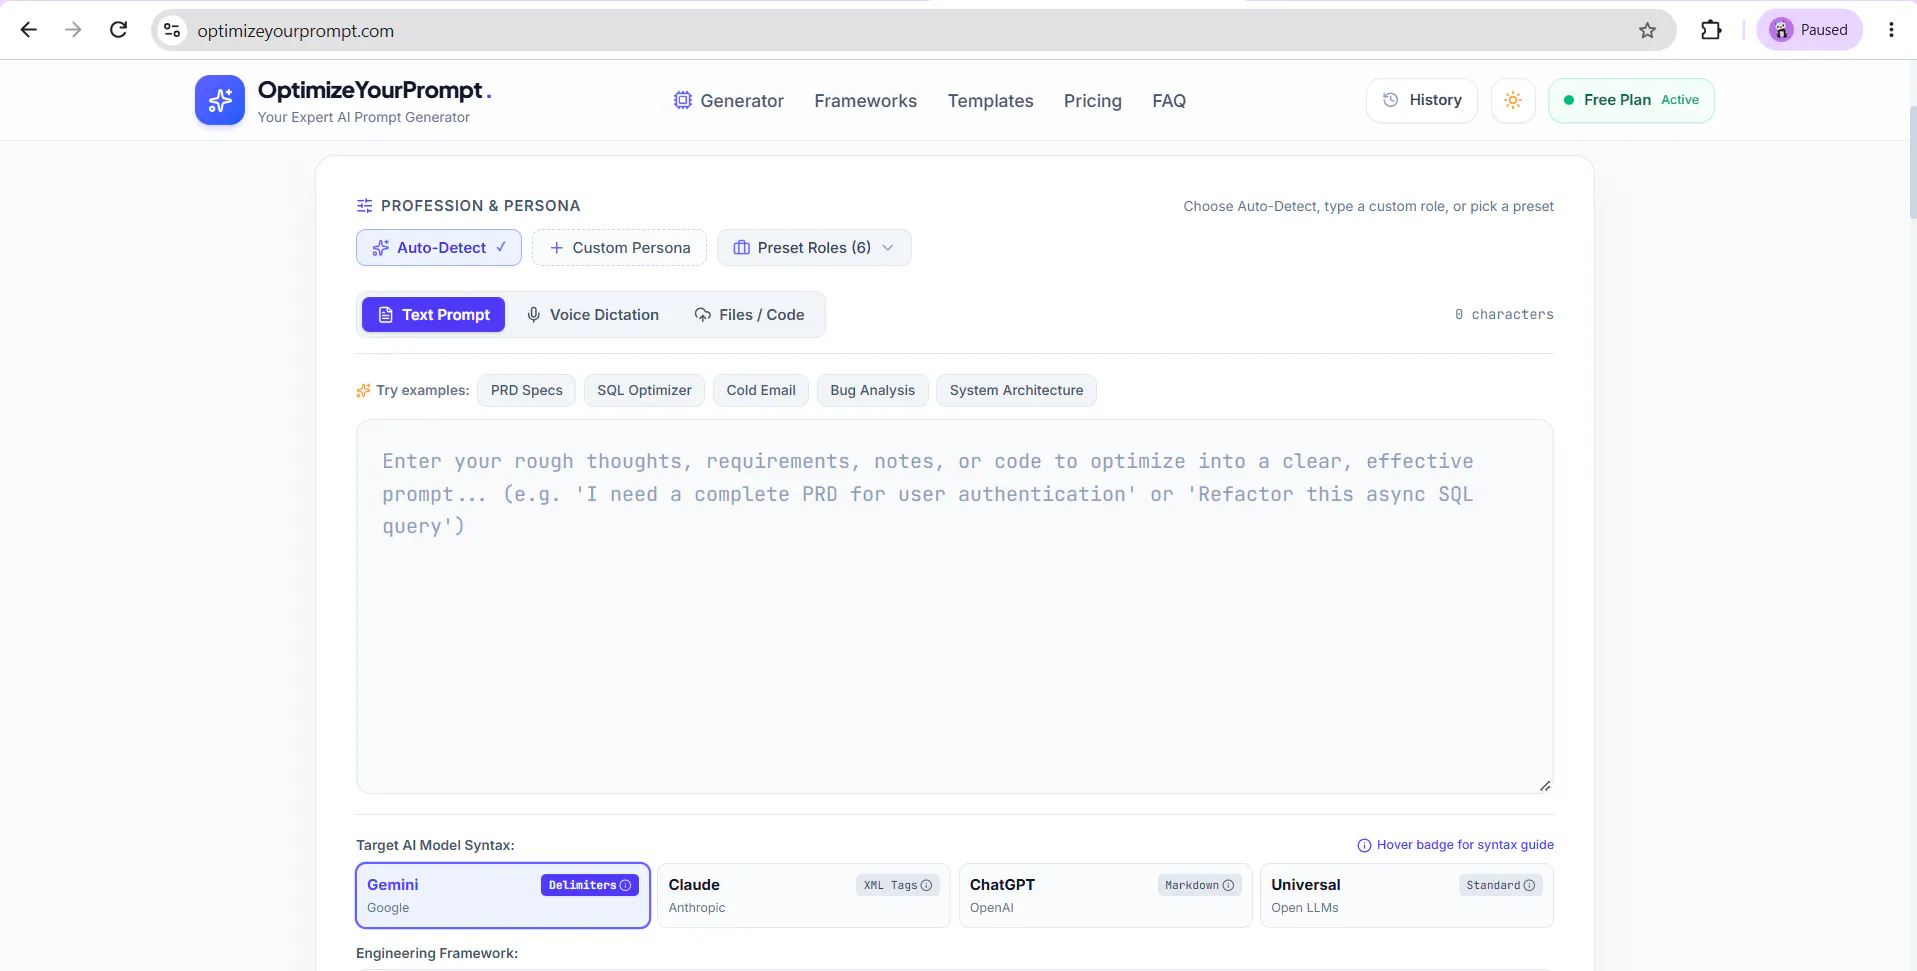Switch to the Files / Code tab
1917x971 pixels.
749,315
